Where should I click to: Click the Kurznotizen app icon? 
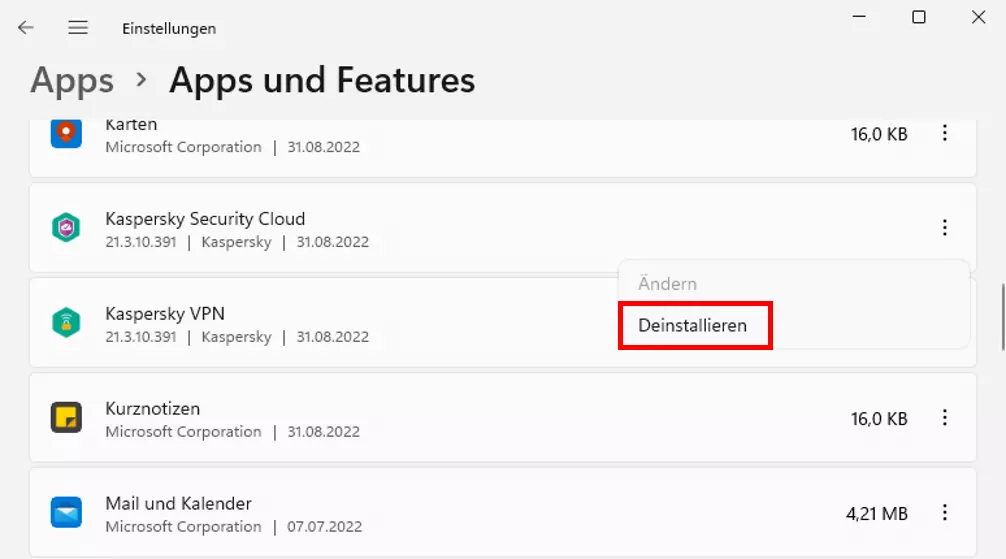[x=66, y=417]
